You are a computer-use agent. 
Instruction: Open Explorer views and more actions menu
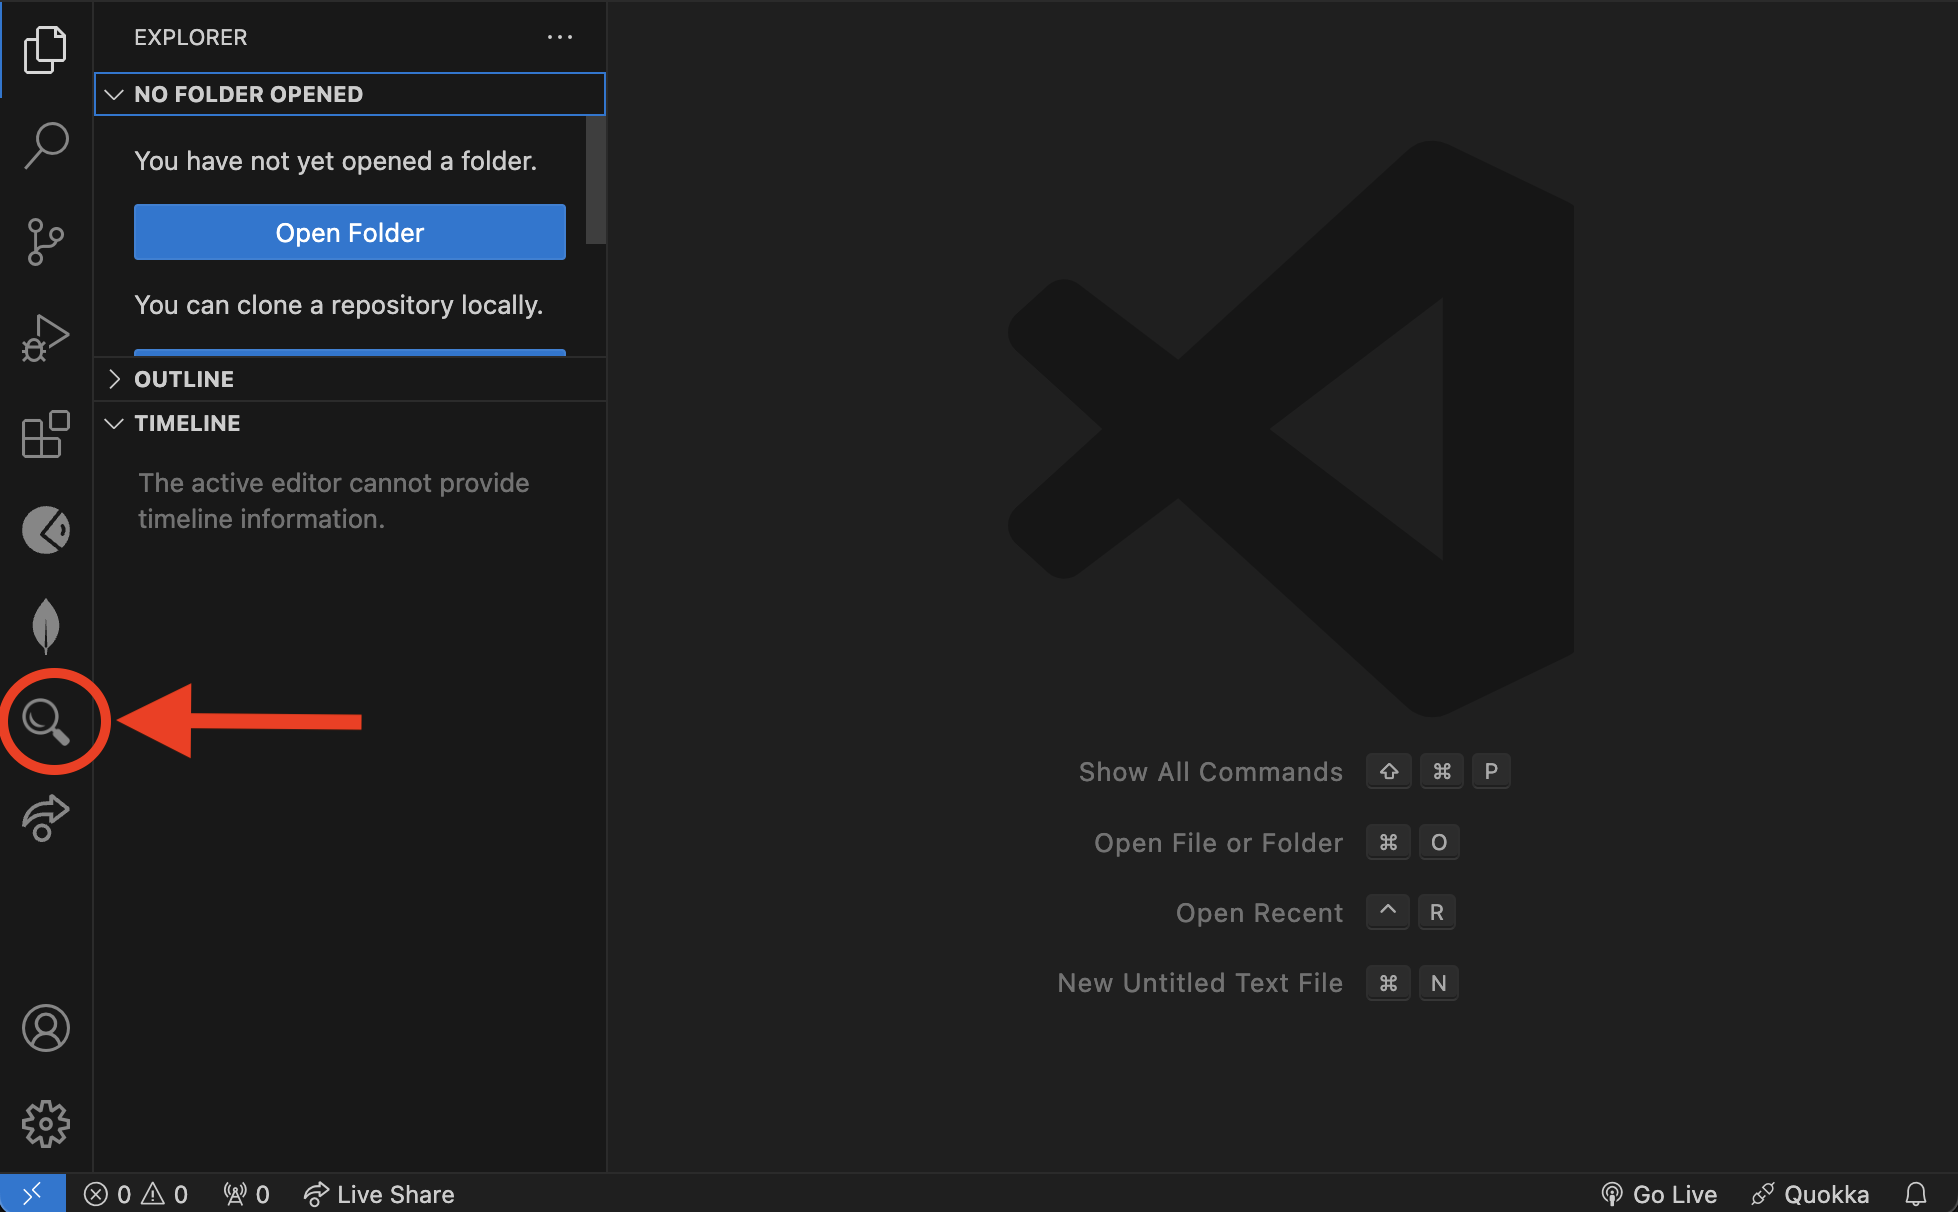coord(560,37)
